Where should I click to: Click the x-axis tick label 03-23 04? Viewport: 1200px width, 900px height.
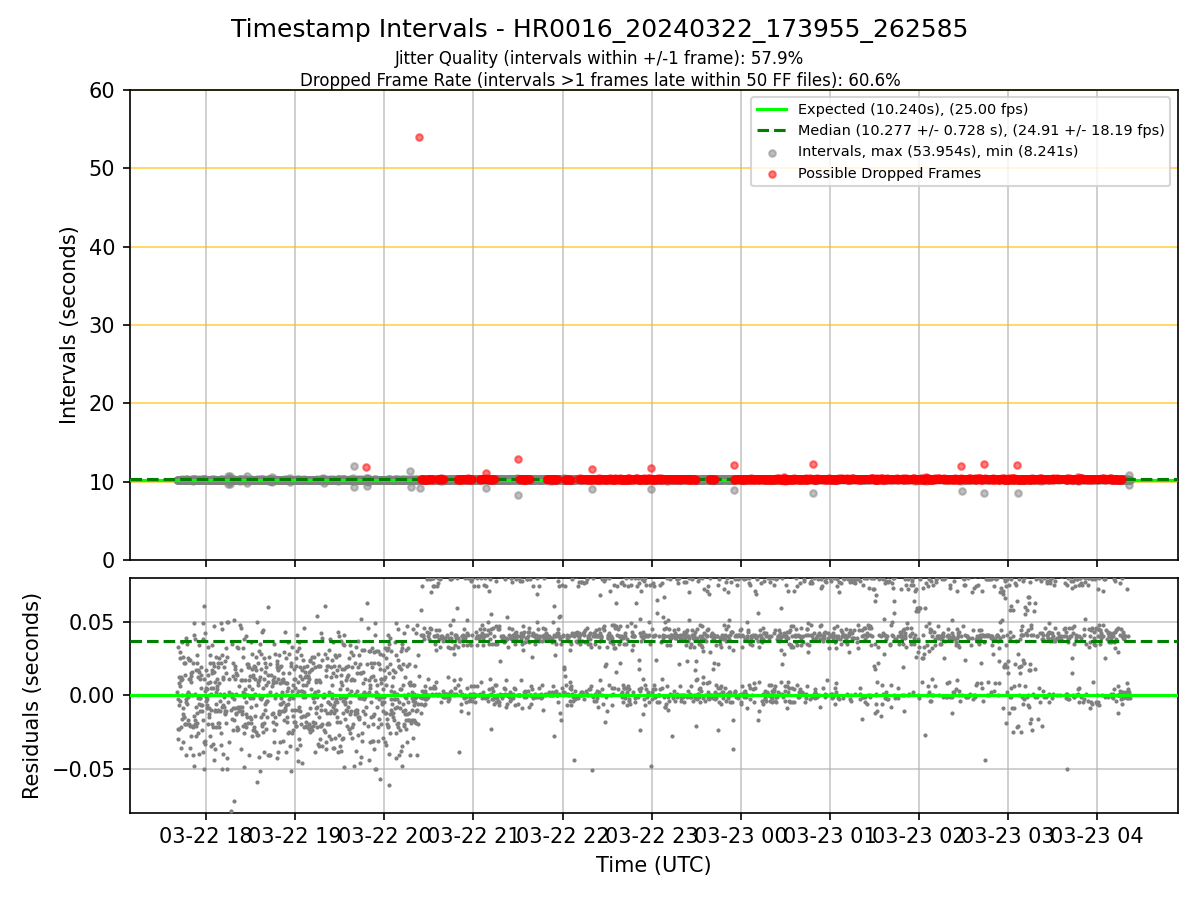coord(1096,836)
